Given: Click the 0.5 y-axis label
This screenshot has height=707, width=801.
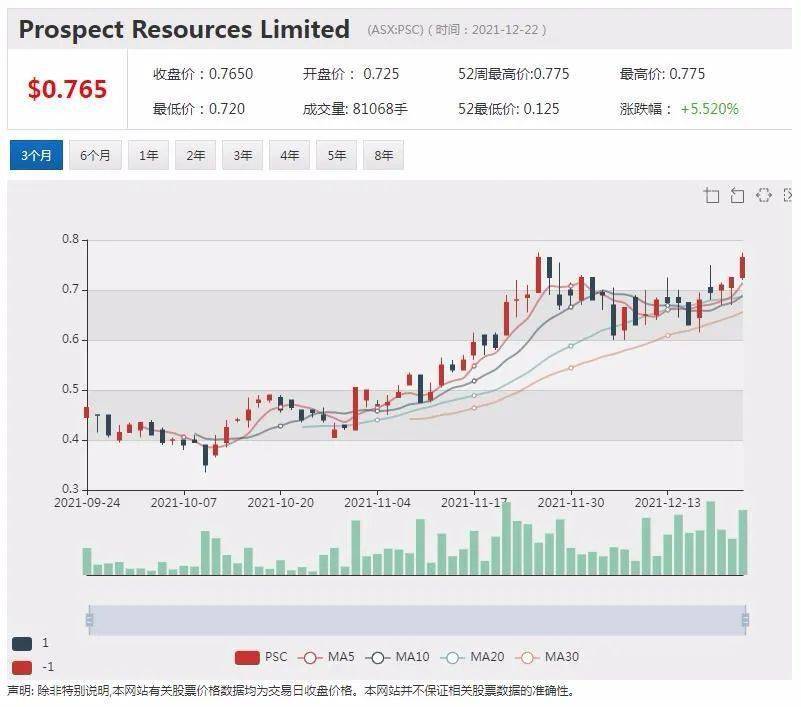Looking at the screenshot, I should pyautogui.click(x=70, y=389).
